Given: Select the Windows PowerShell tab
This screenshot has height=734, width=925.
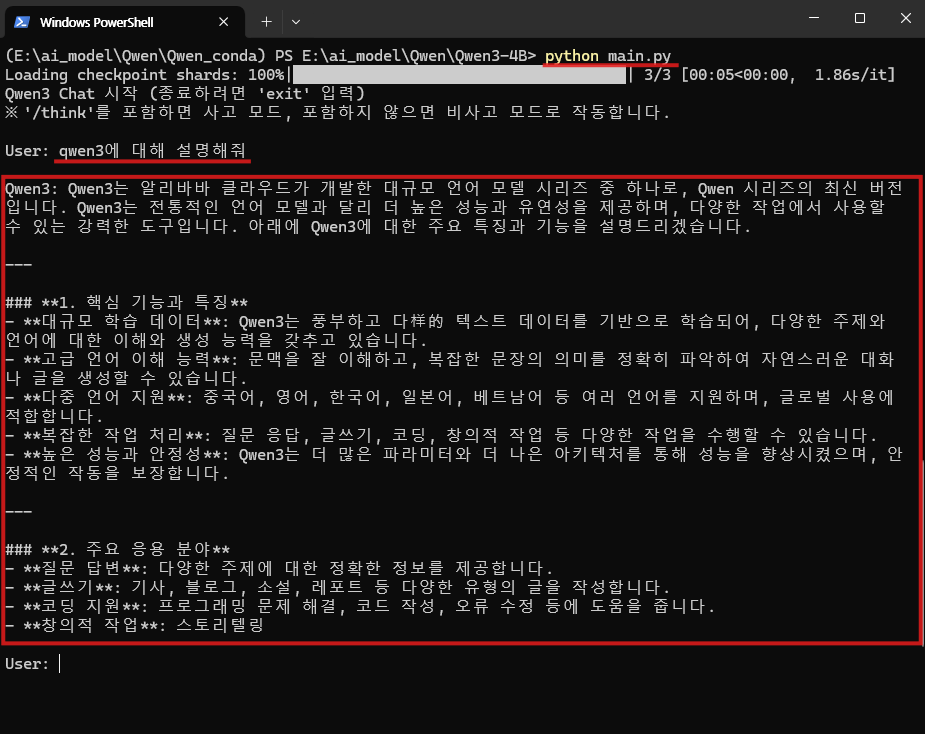Looking at the screenshot, I should click(x=124, y=22).
